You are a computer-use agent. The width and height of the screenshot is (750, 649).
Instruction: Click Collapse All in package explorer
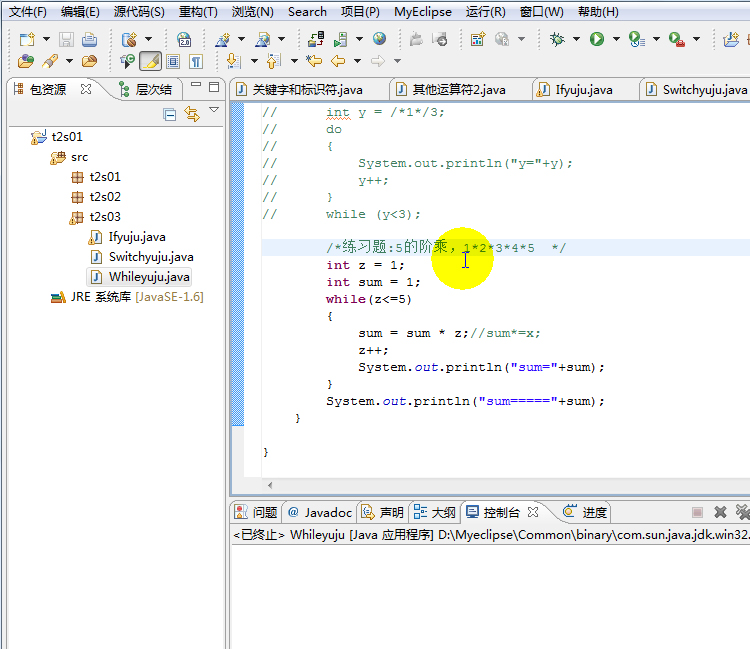(169, 115)
